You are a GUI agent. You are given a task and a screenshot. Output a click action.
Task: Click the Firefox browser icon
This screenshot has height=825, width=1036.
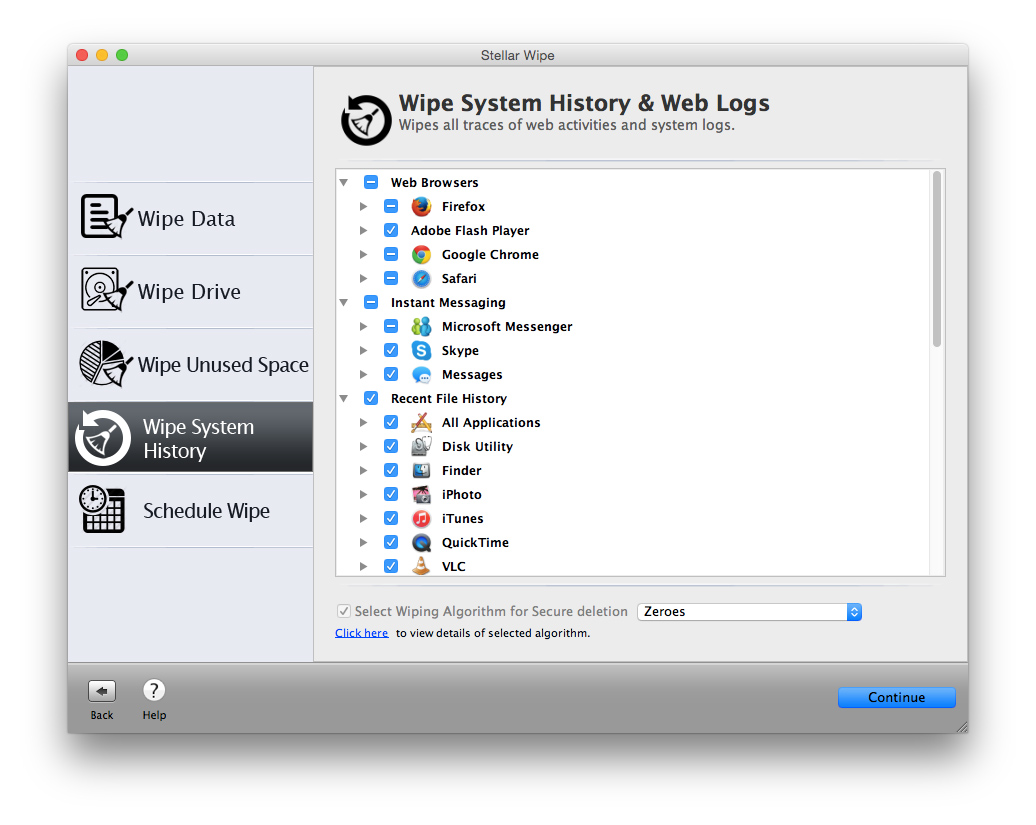click(421, 207)
